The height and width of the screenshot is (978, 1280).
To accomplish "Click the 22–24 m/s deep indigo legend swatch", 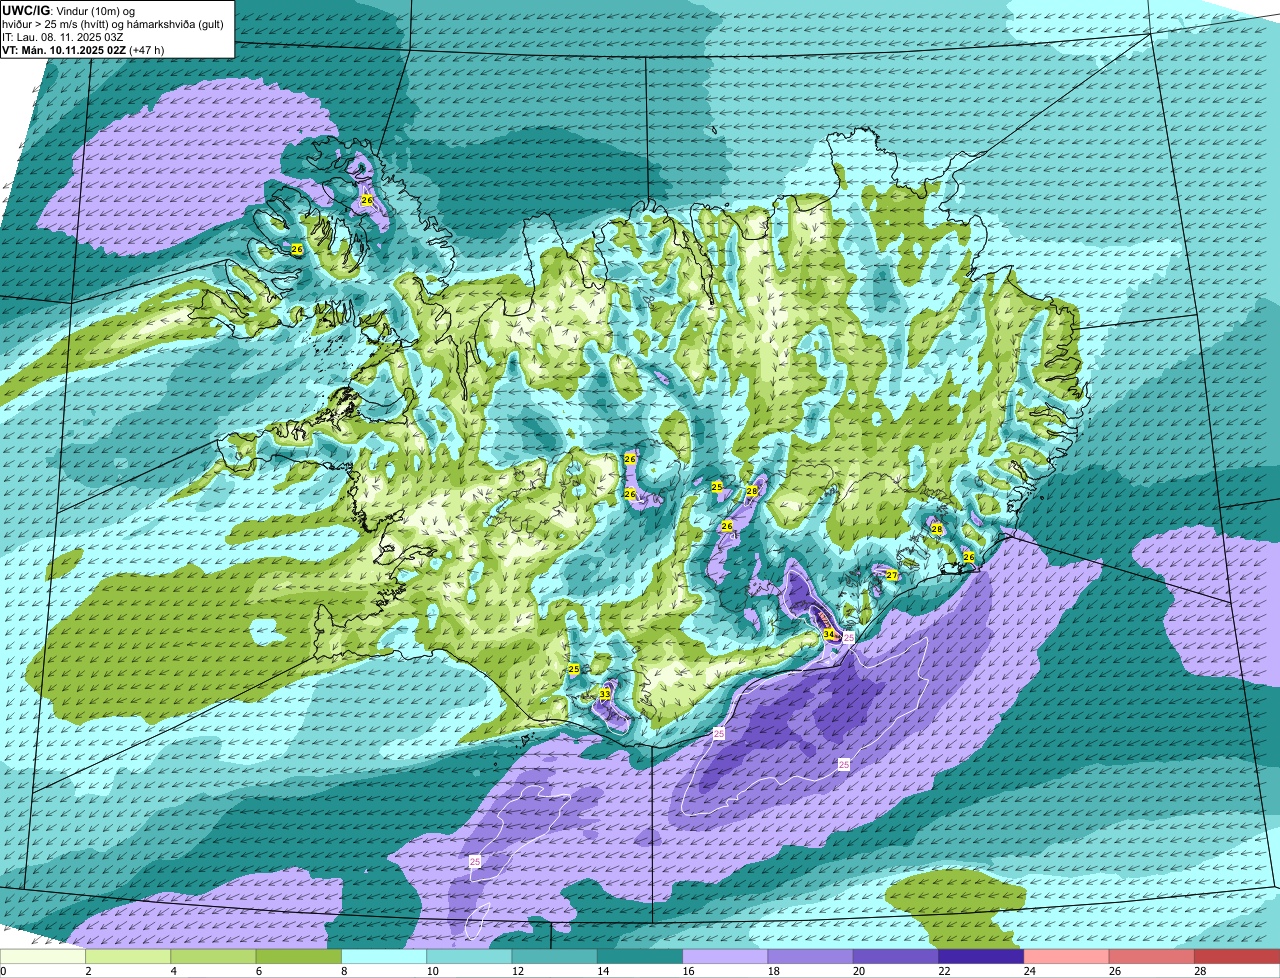I will click(981, 957).
